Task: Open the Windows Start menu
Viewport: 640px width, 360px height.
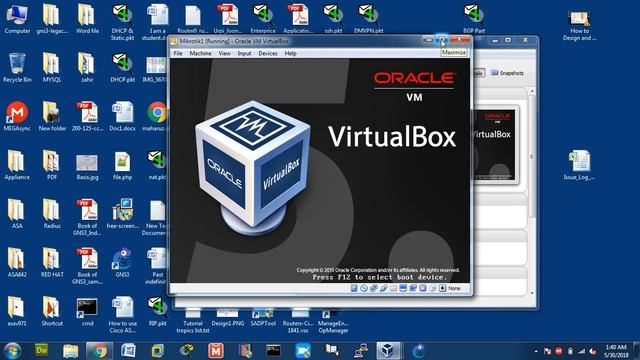Action: [12, 351]
